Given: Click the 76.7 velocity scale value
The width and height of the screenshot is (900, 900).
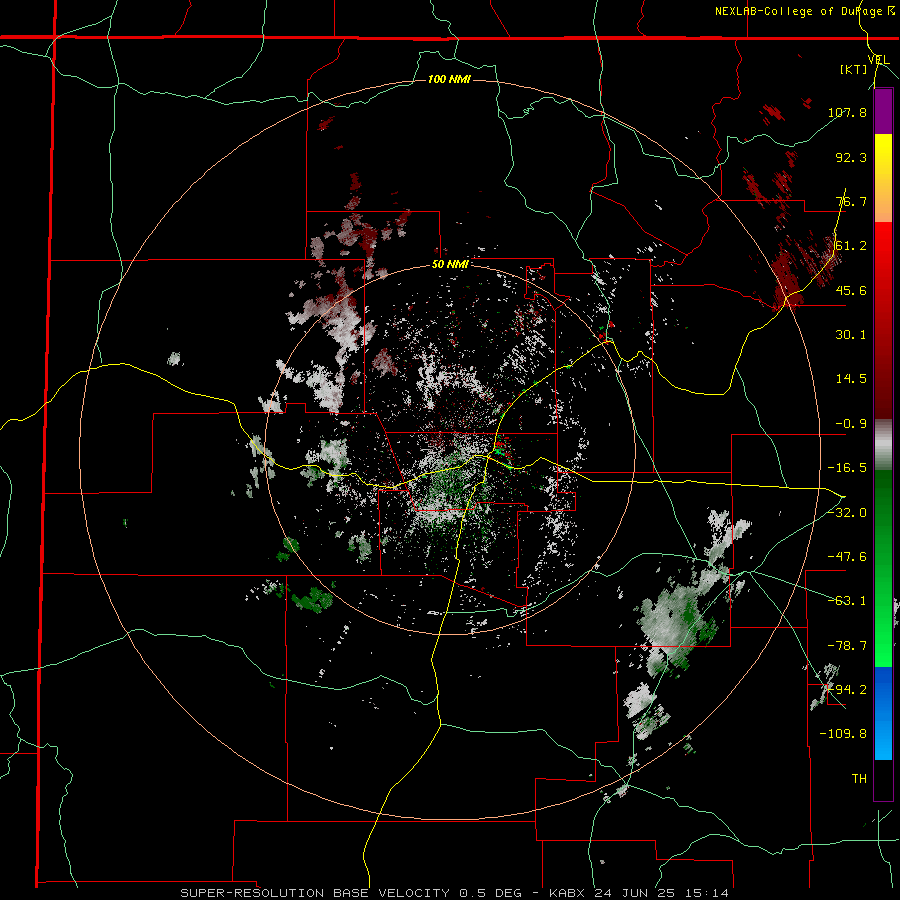Looking at the screenshot, I should (851, 201).
